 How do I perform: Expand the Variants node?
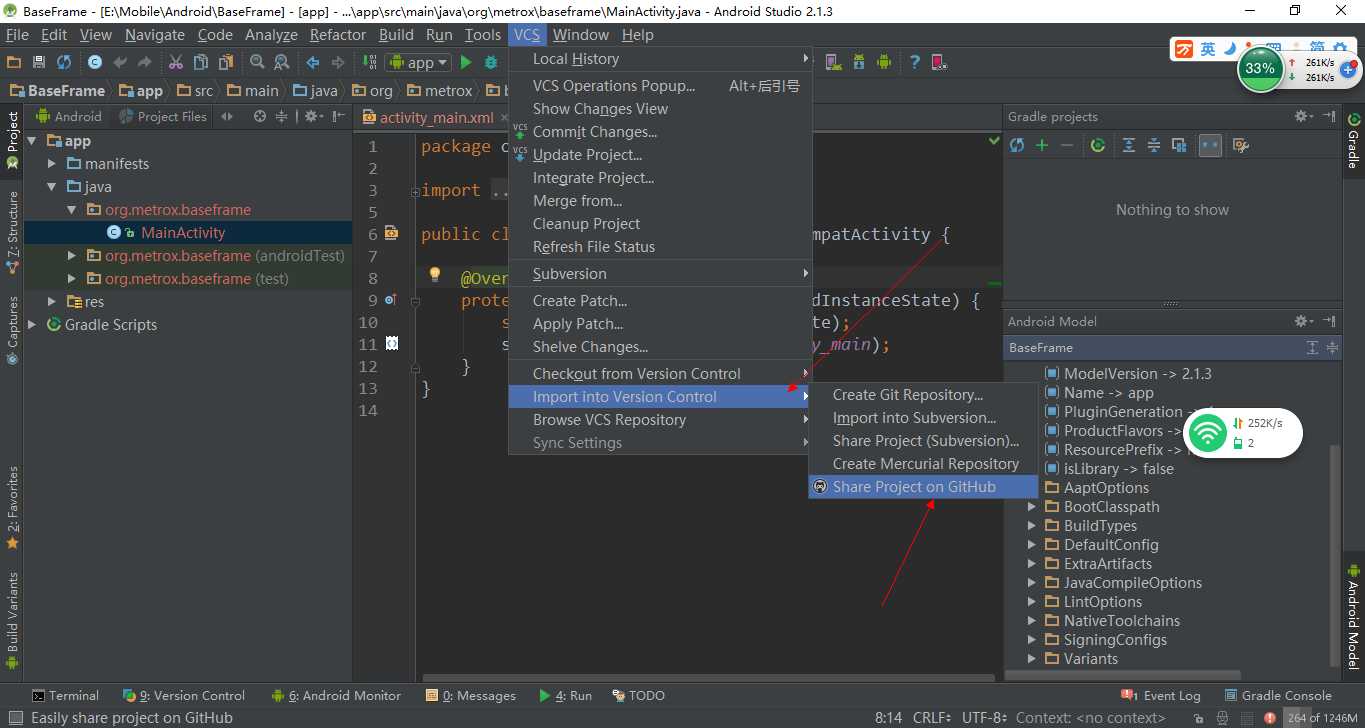pos(1032,659)
